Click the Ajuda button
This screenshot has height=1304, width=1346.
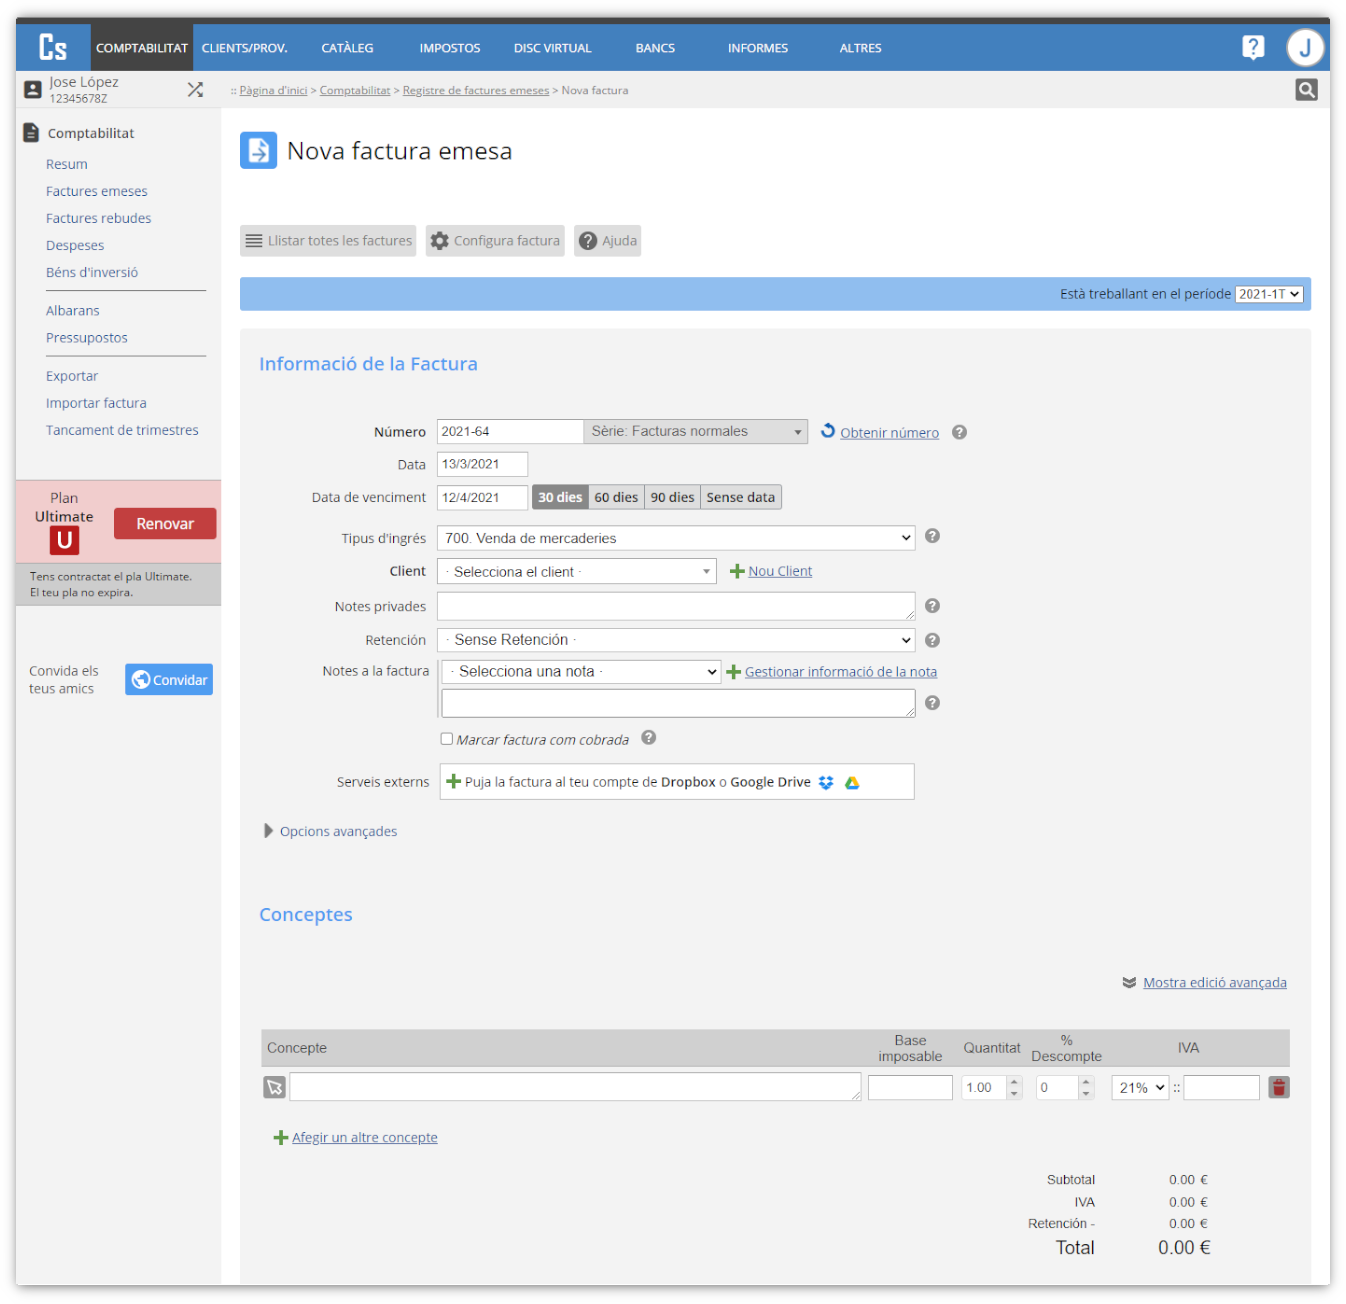pyautogui.click(x=607, y=241)
